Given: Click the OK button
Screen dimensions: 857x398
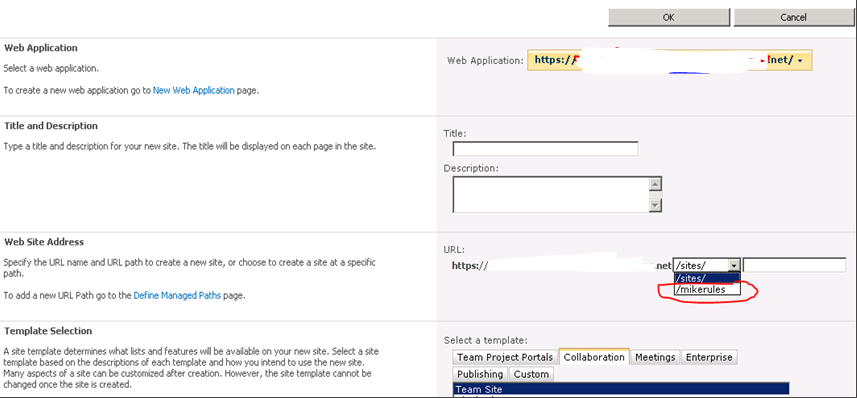Looking at the screenshot, I should click(668, 17).
